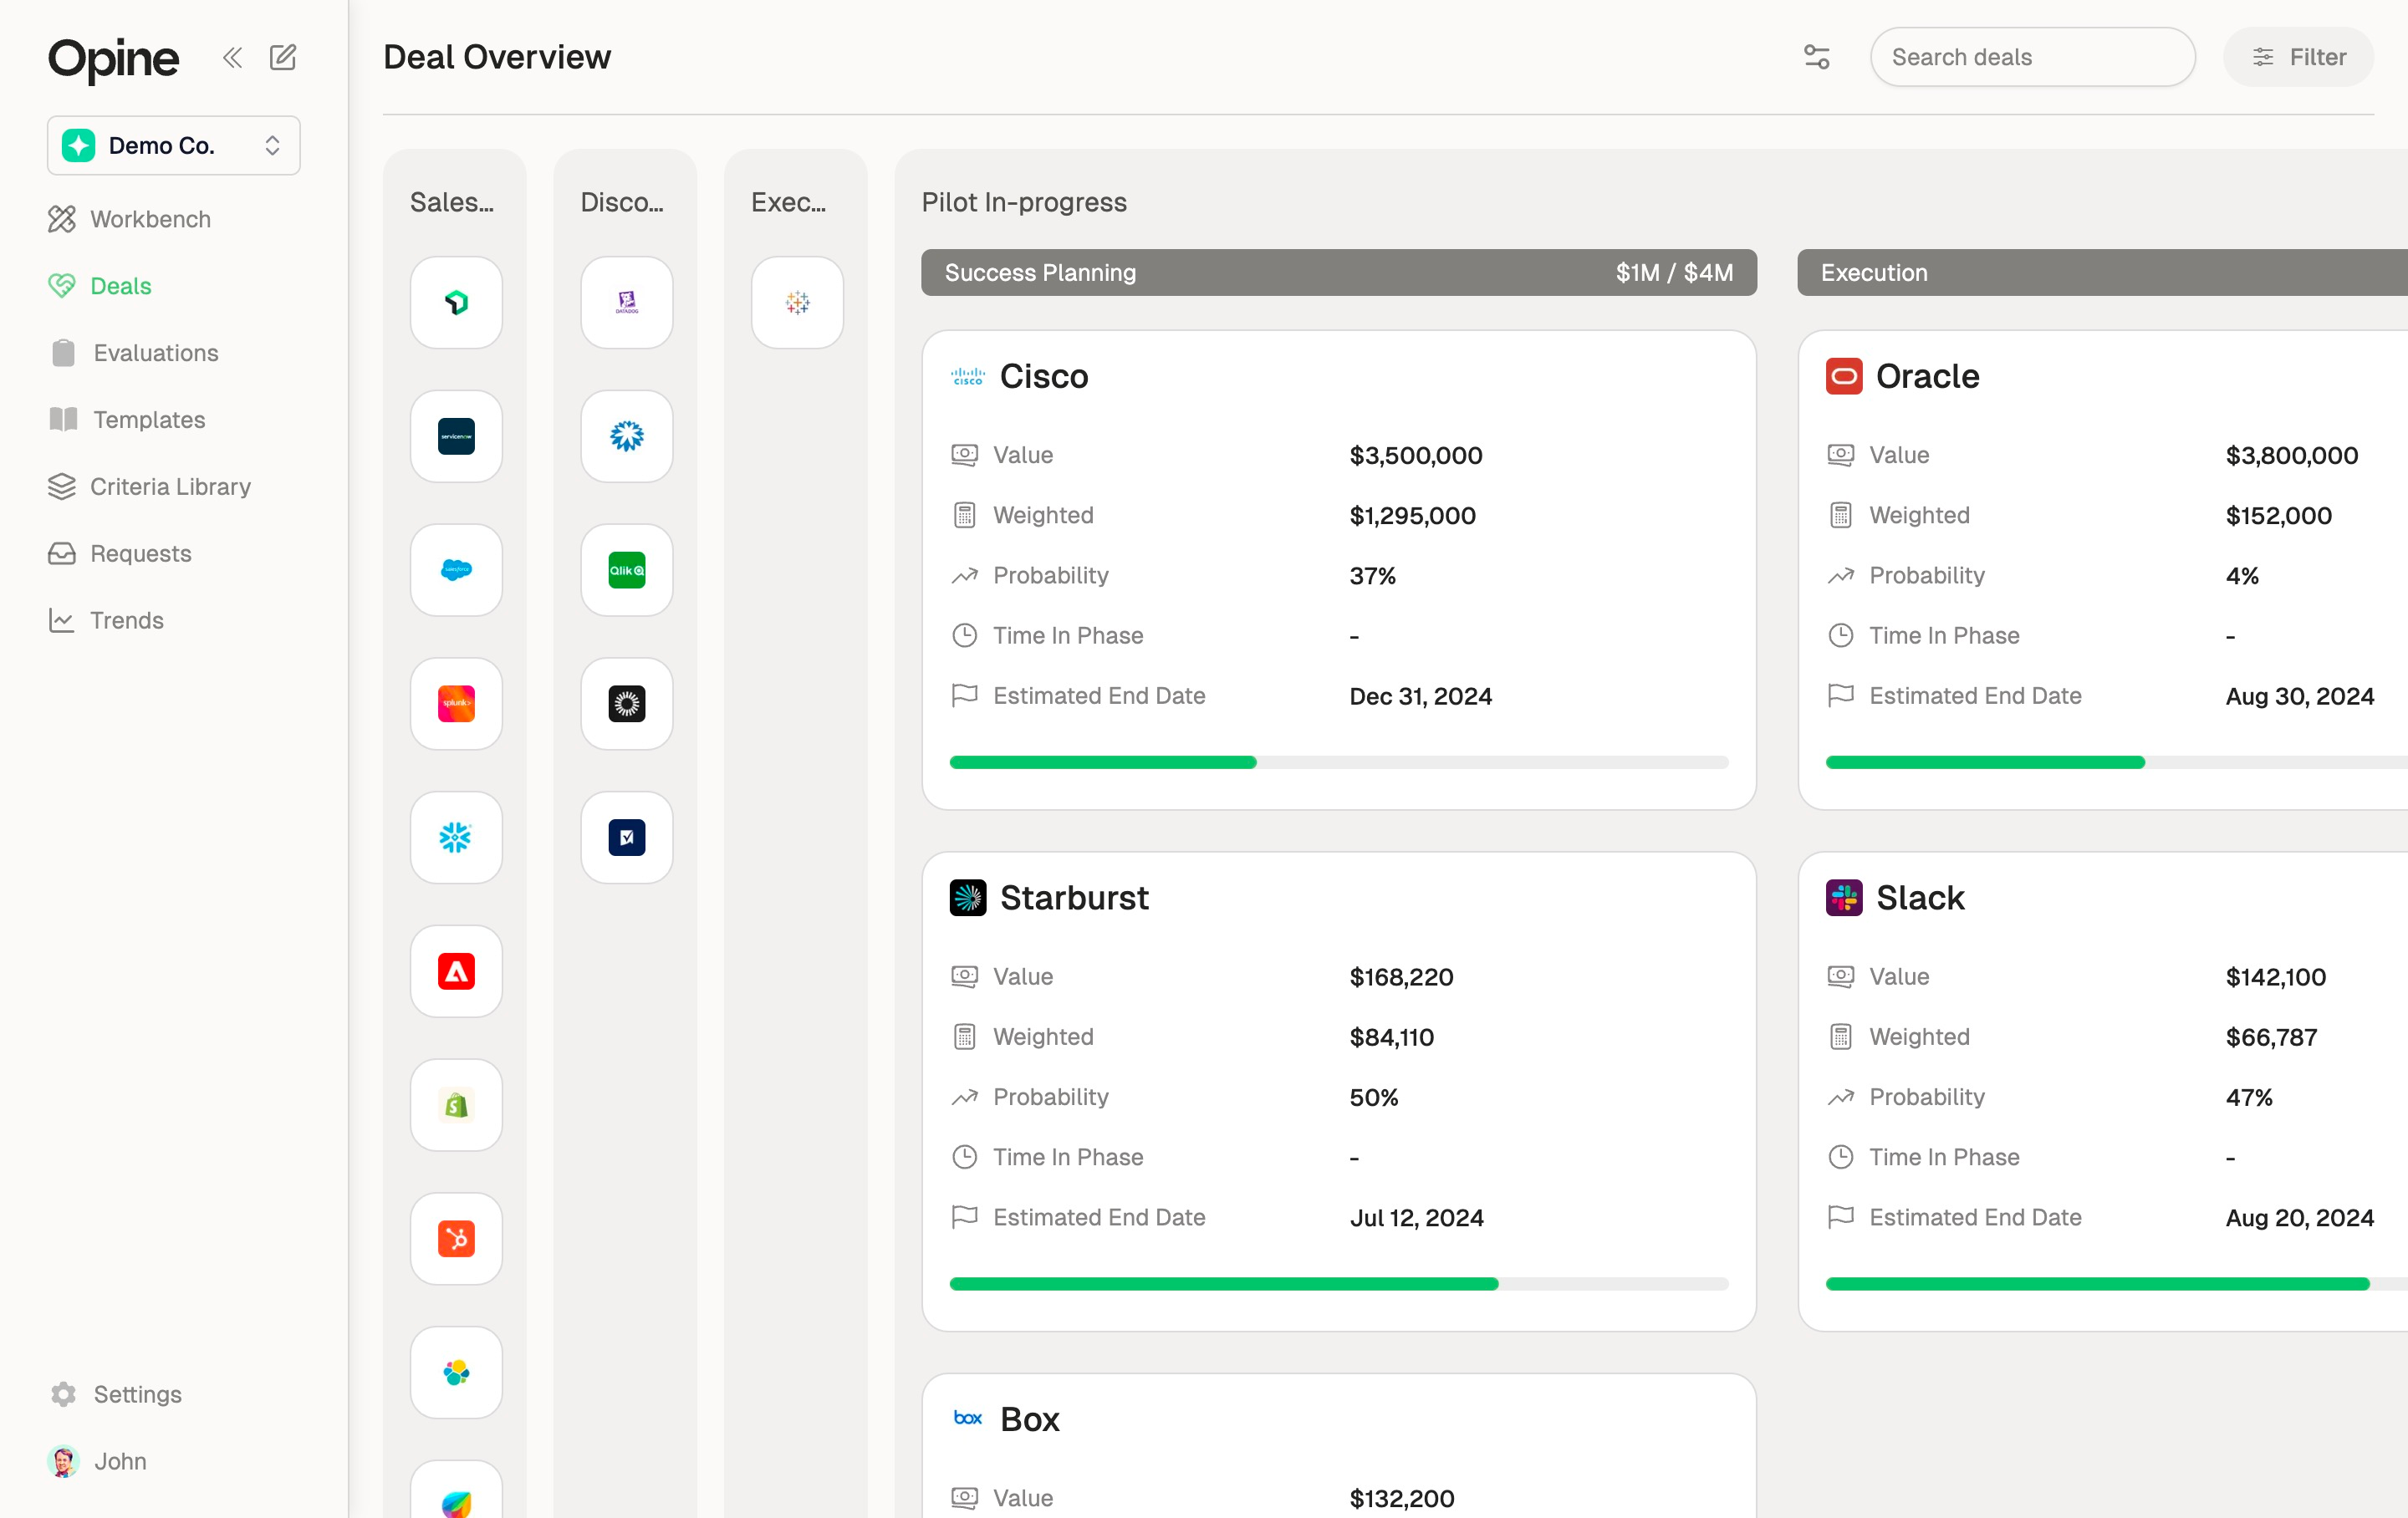Click the Box logo on its deal card

point(967,1419)
